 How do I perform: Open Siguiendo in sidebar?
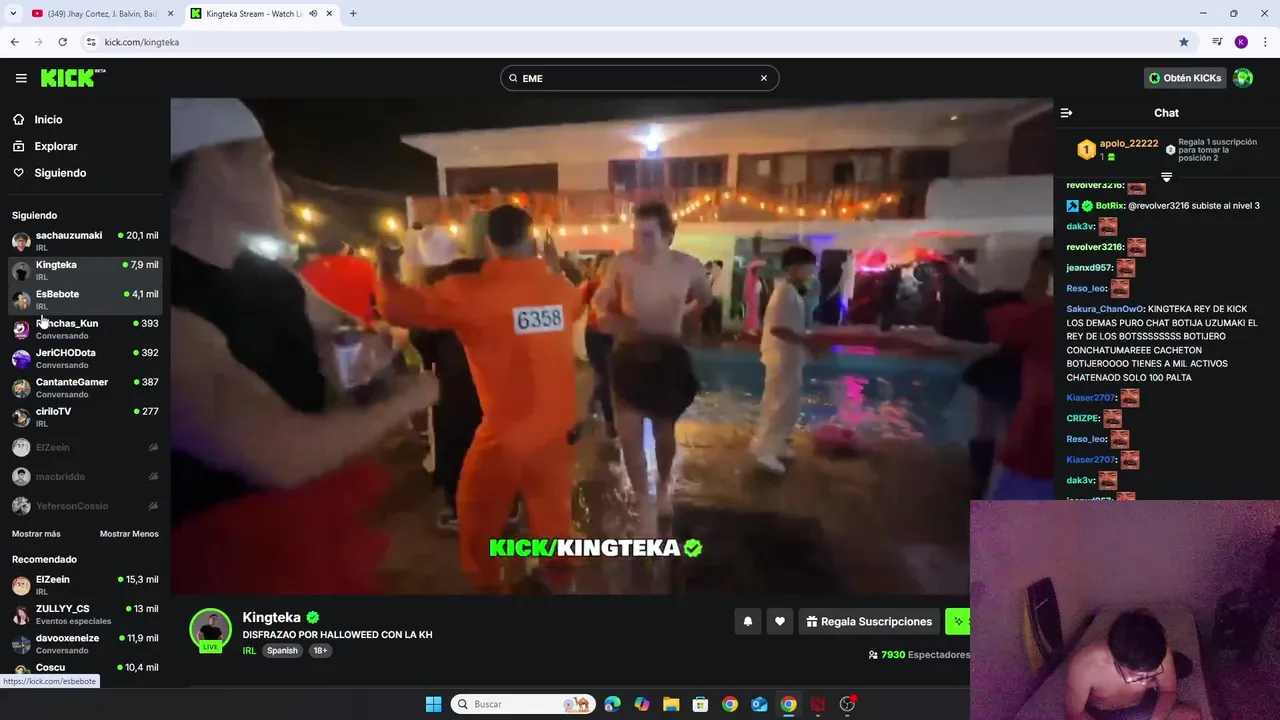(x=60, y=173)
